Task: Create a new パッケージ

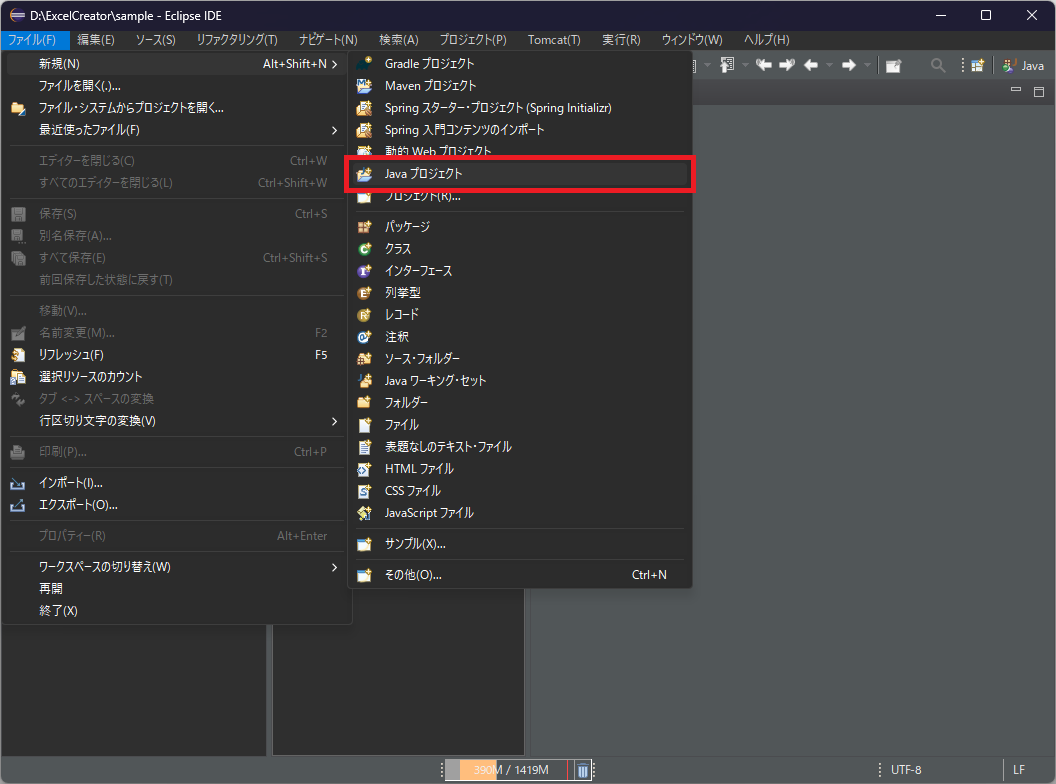Action: [519, 227]
